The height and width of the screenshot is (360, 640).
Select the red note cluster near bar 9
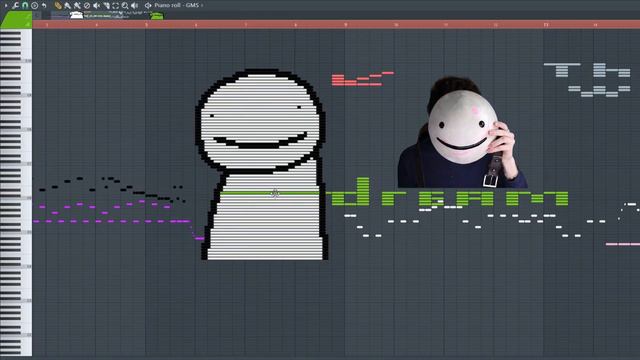click(362, 79)
